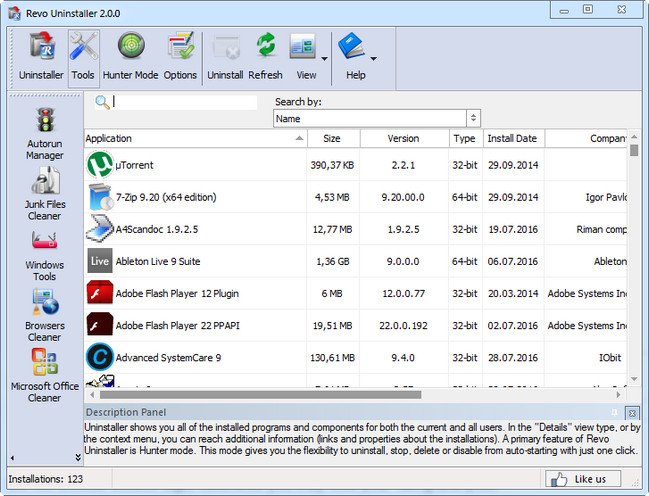649x496 pixels.
Task: Focus the program search text field
Action: click(x=185, y=102)
